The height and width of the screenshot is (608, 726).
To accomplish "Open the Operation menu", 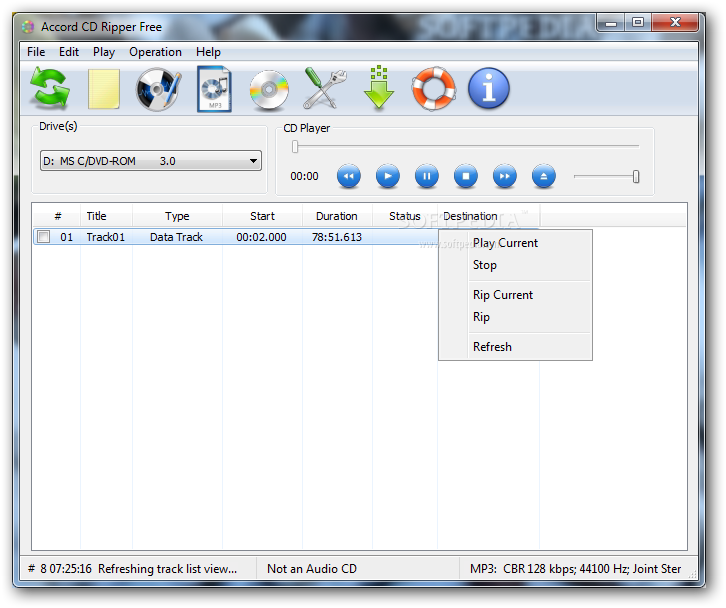I will tap(156, 52).
